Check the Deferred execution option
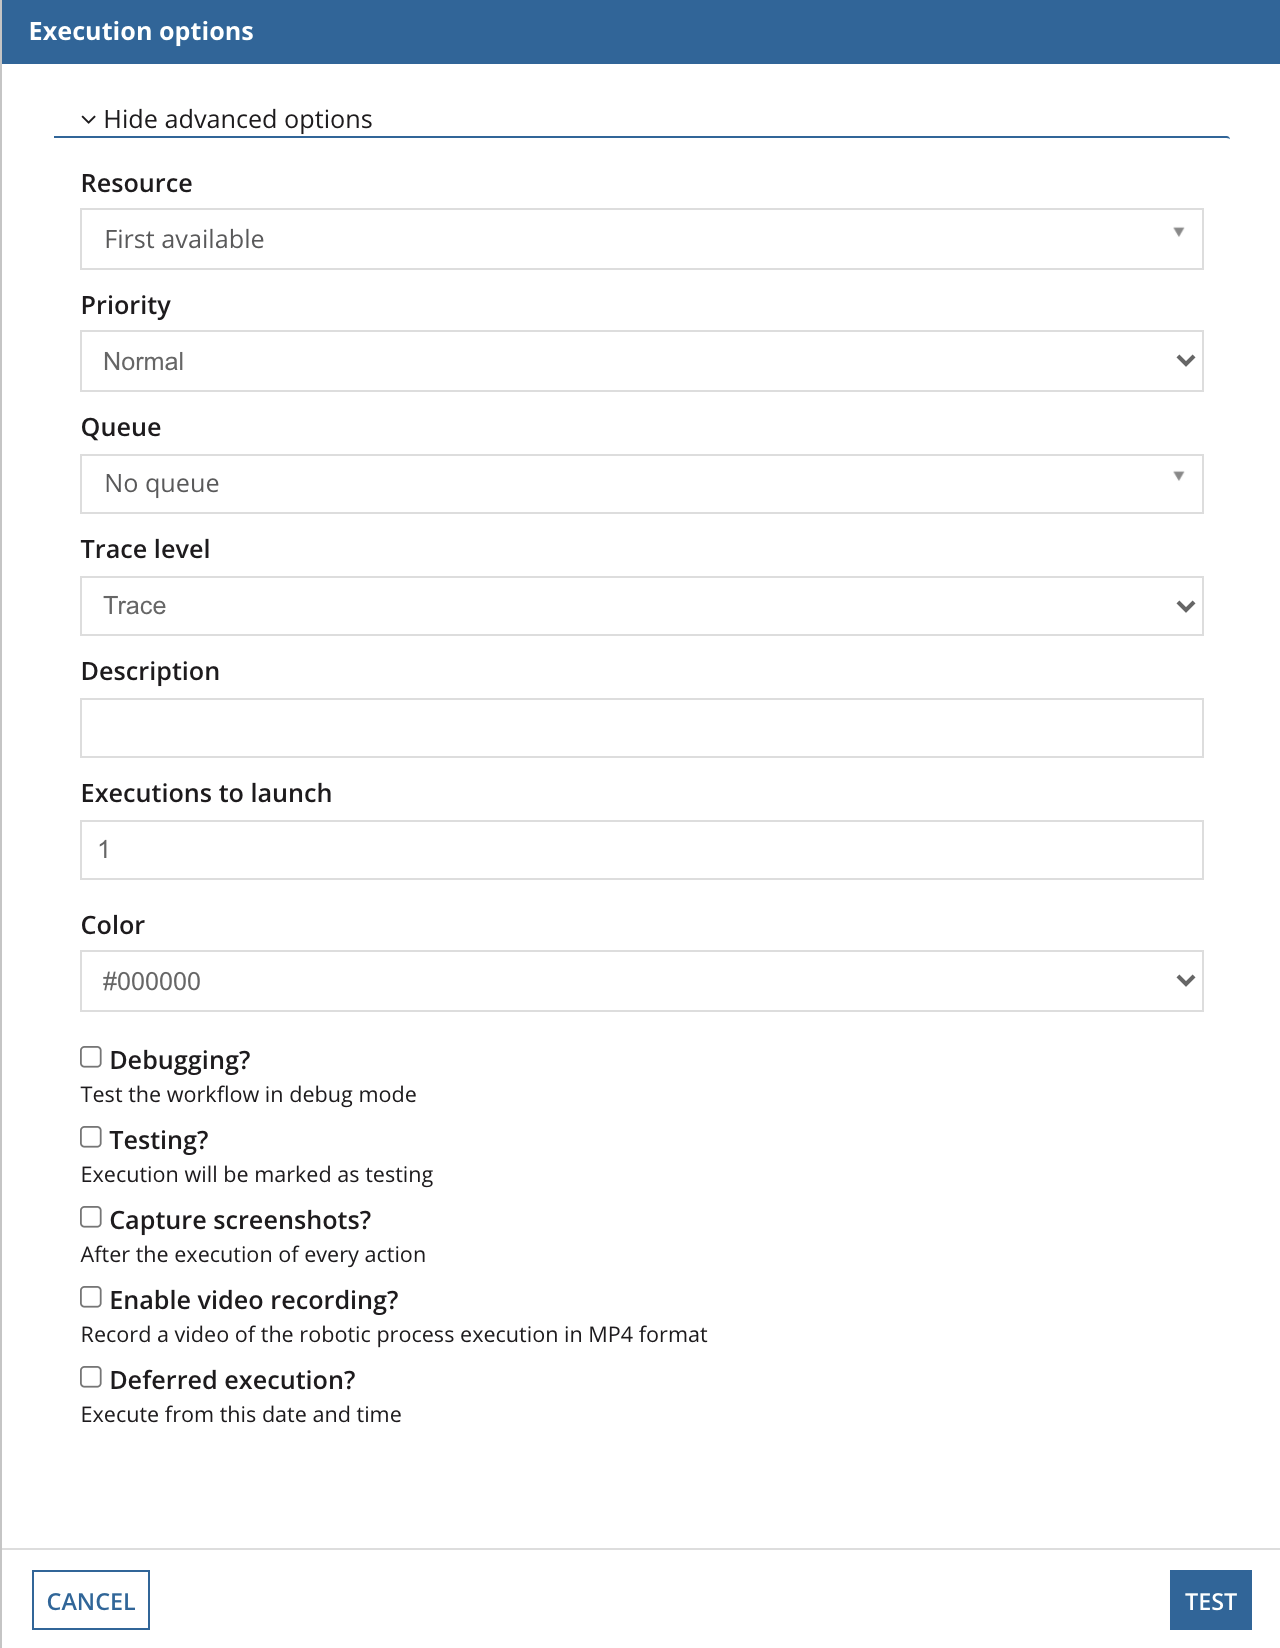Image resolution: width=1280 pixels, height=1648 pixels. pos(90,1375)
